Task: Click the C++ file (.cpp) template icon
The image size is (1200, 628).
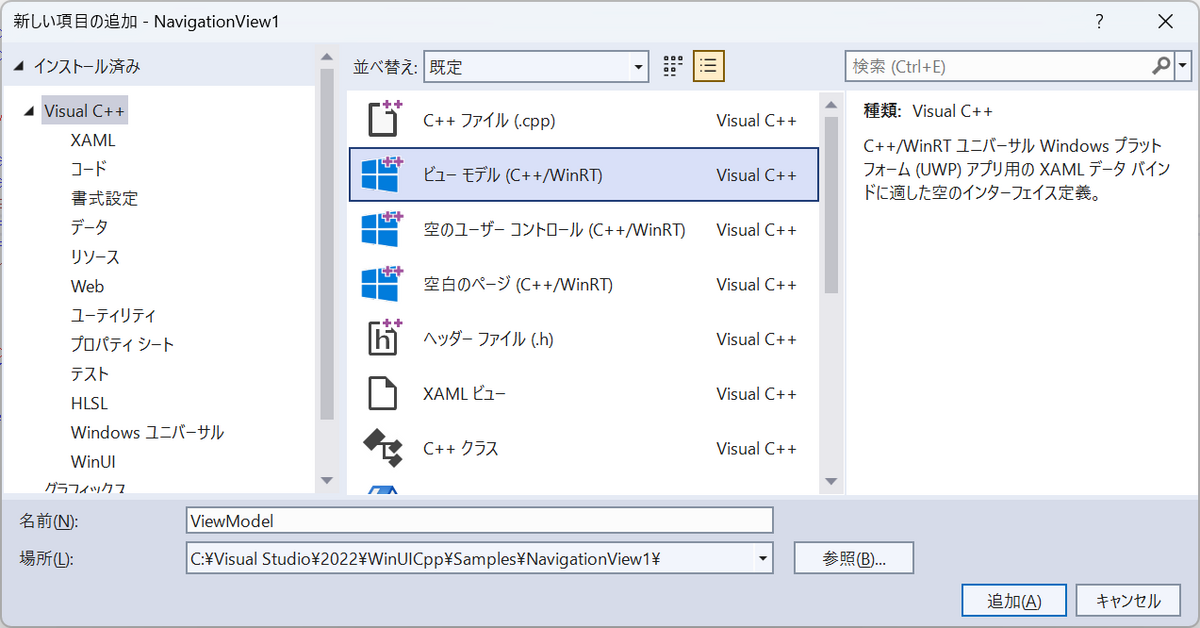Action: (x=384, y=120)
